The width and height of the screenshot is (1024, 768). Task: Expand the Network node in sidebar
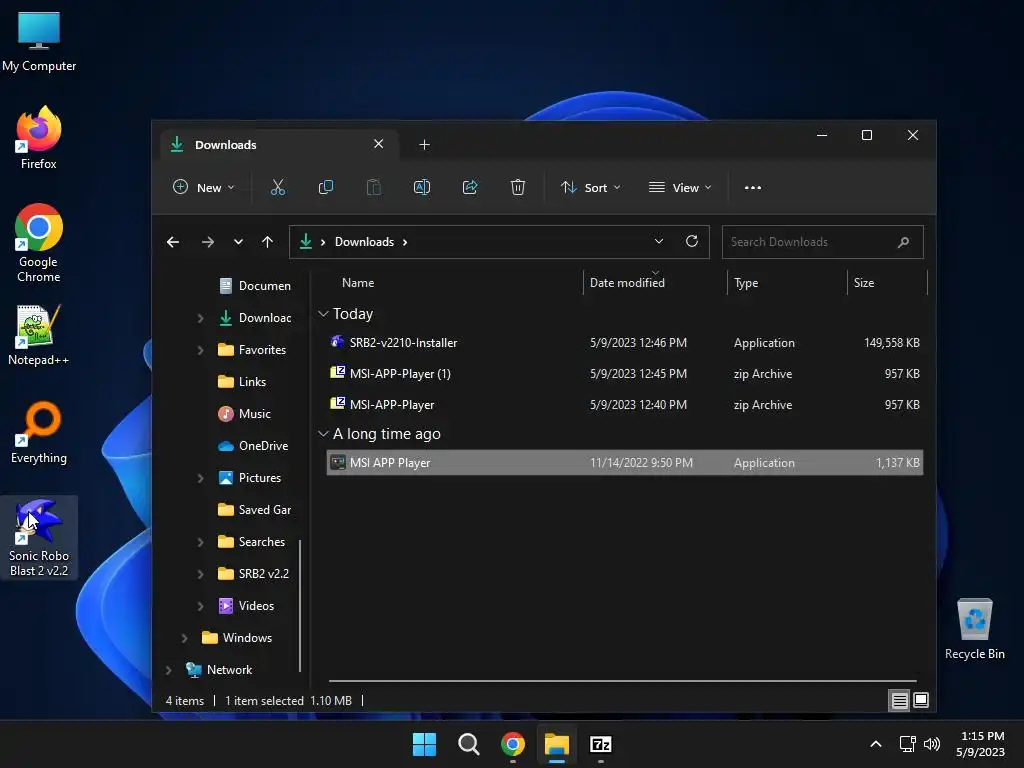tap(168, 670)
